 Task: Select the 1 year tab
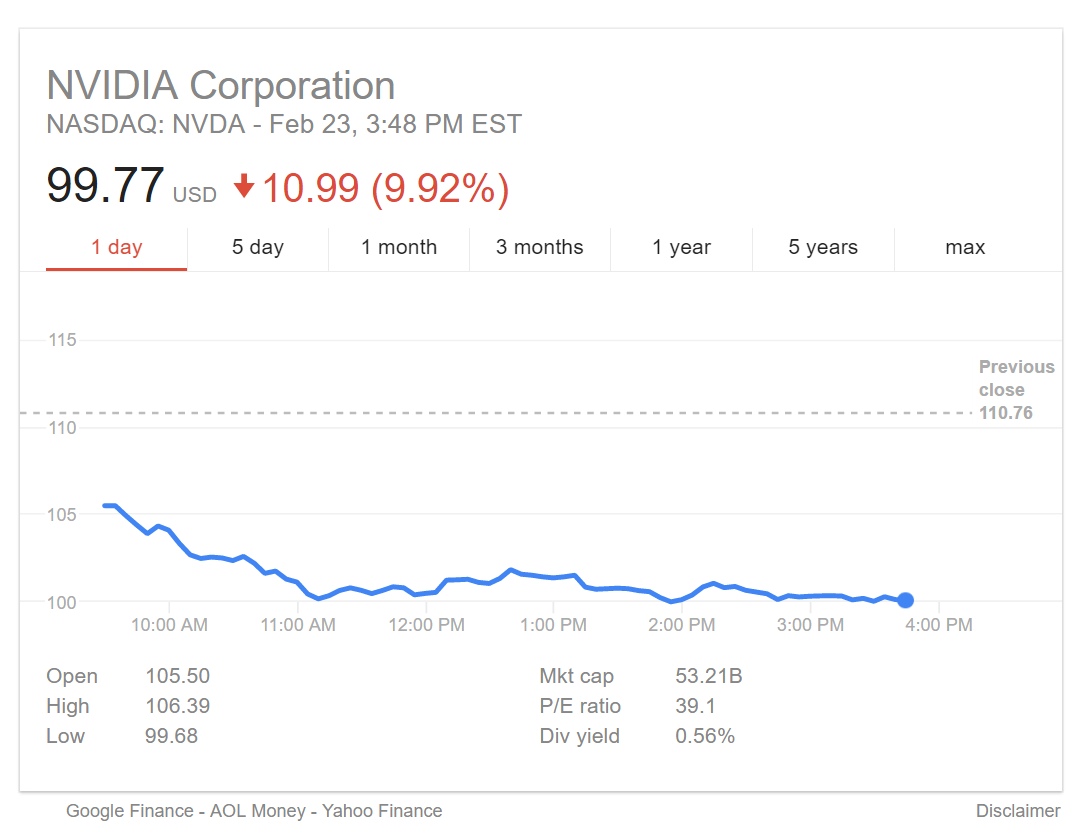pos(682,247)
